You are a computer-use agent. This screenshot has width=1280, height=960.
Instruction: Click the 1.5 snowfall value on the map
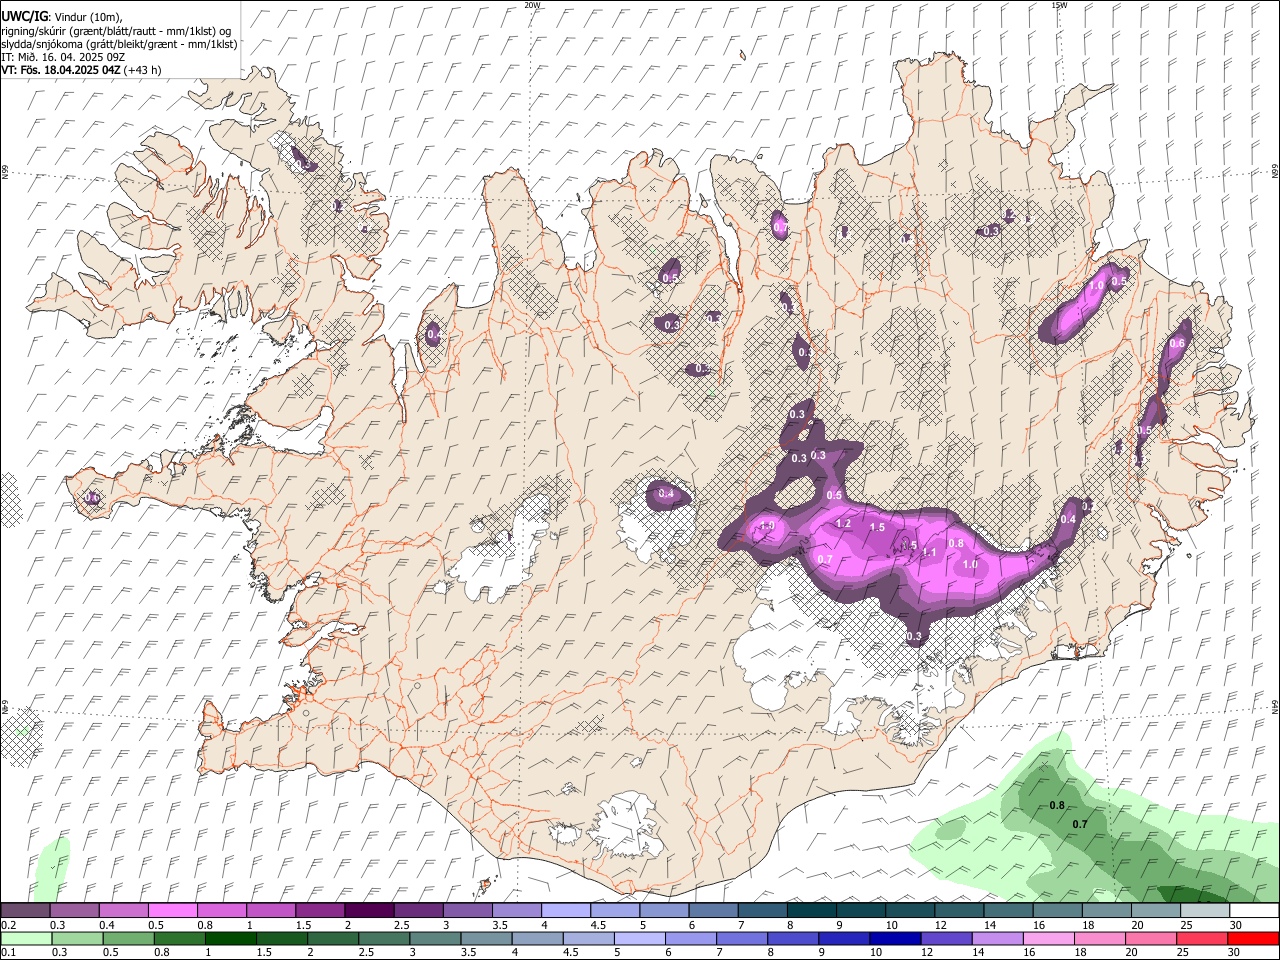point(877,527)
